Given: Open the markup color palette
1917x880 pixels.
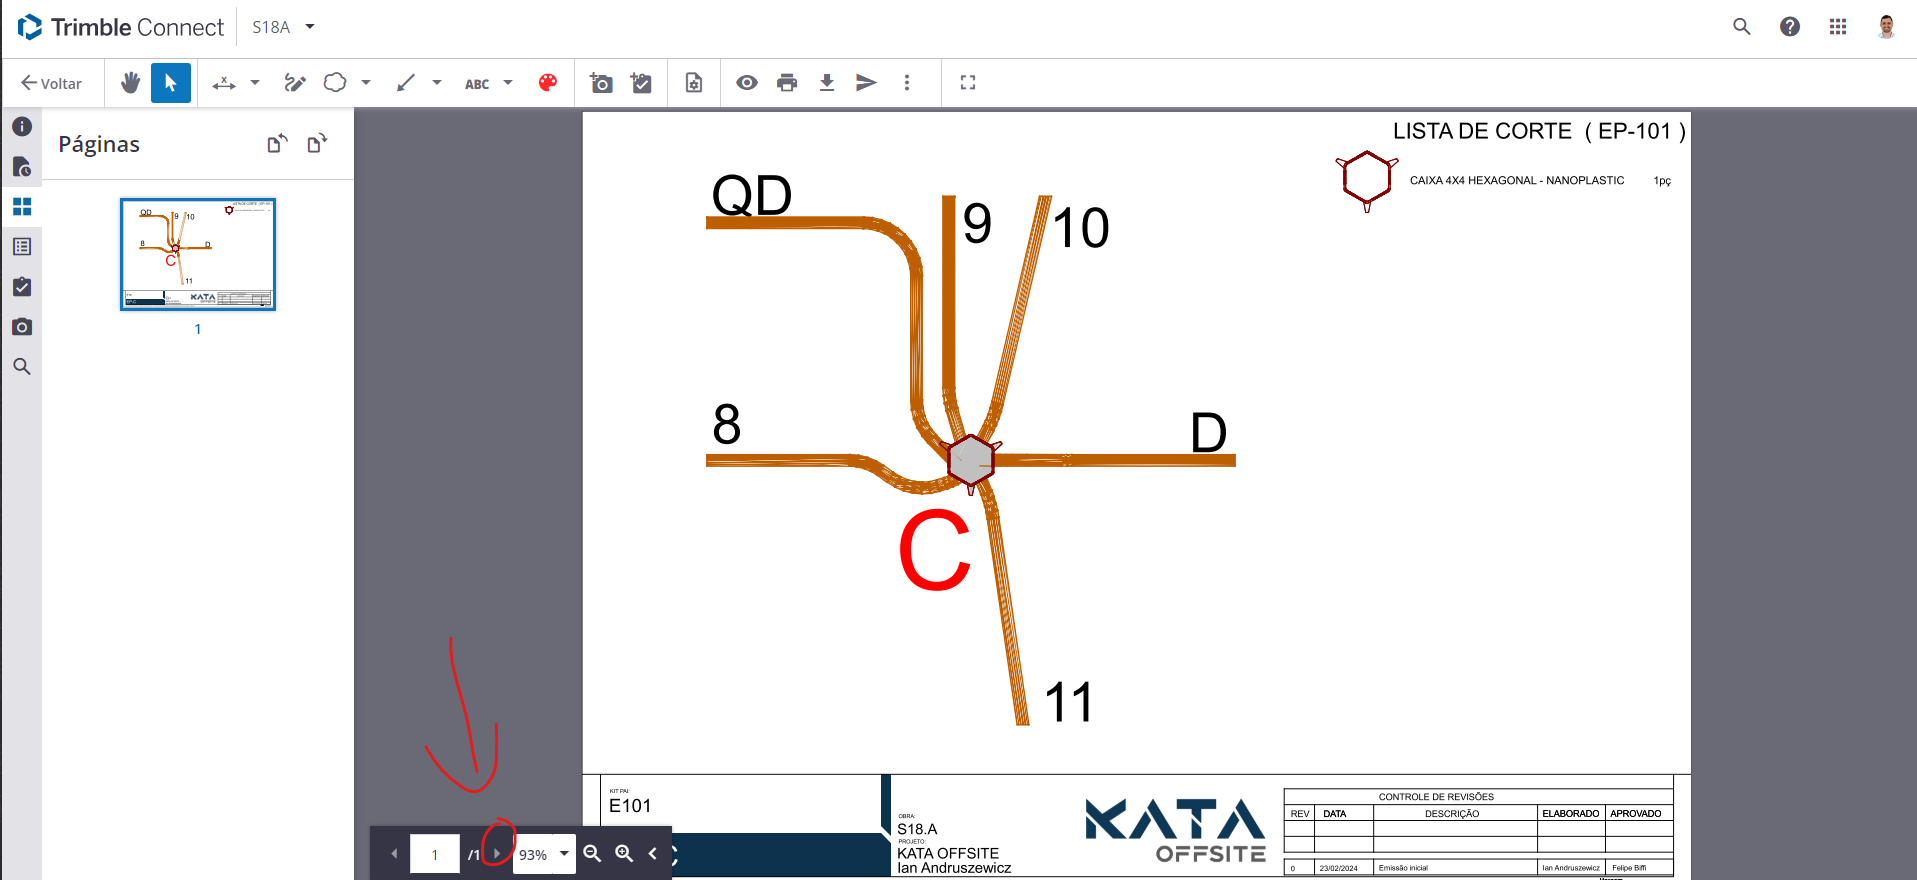Looking at the screenshot, I should pyautogui.click(x=548, y=83).
